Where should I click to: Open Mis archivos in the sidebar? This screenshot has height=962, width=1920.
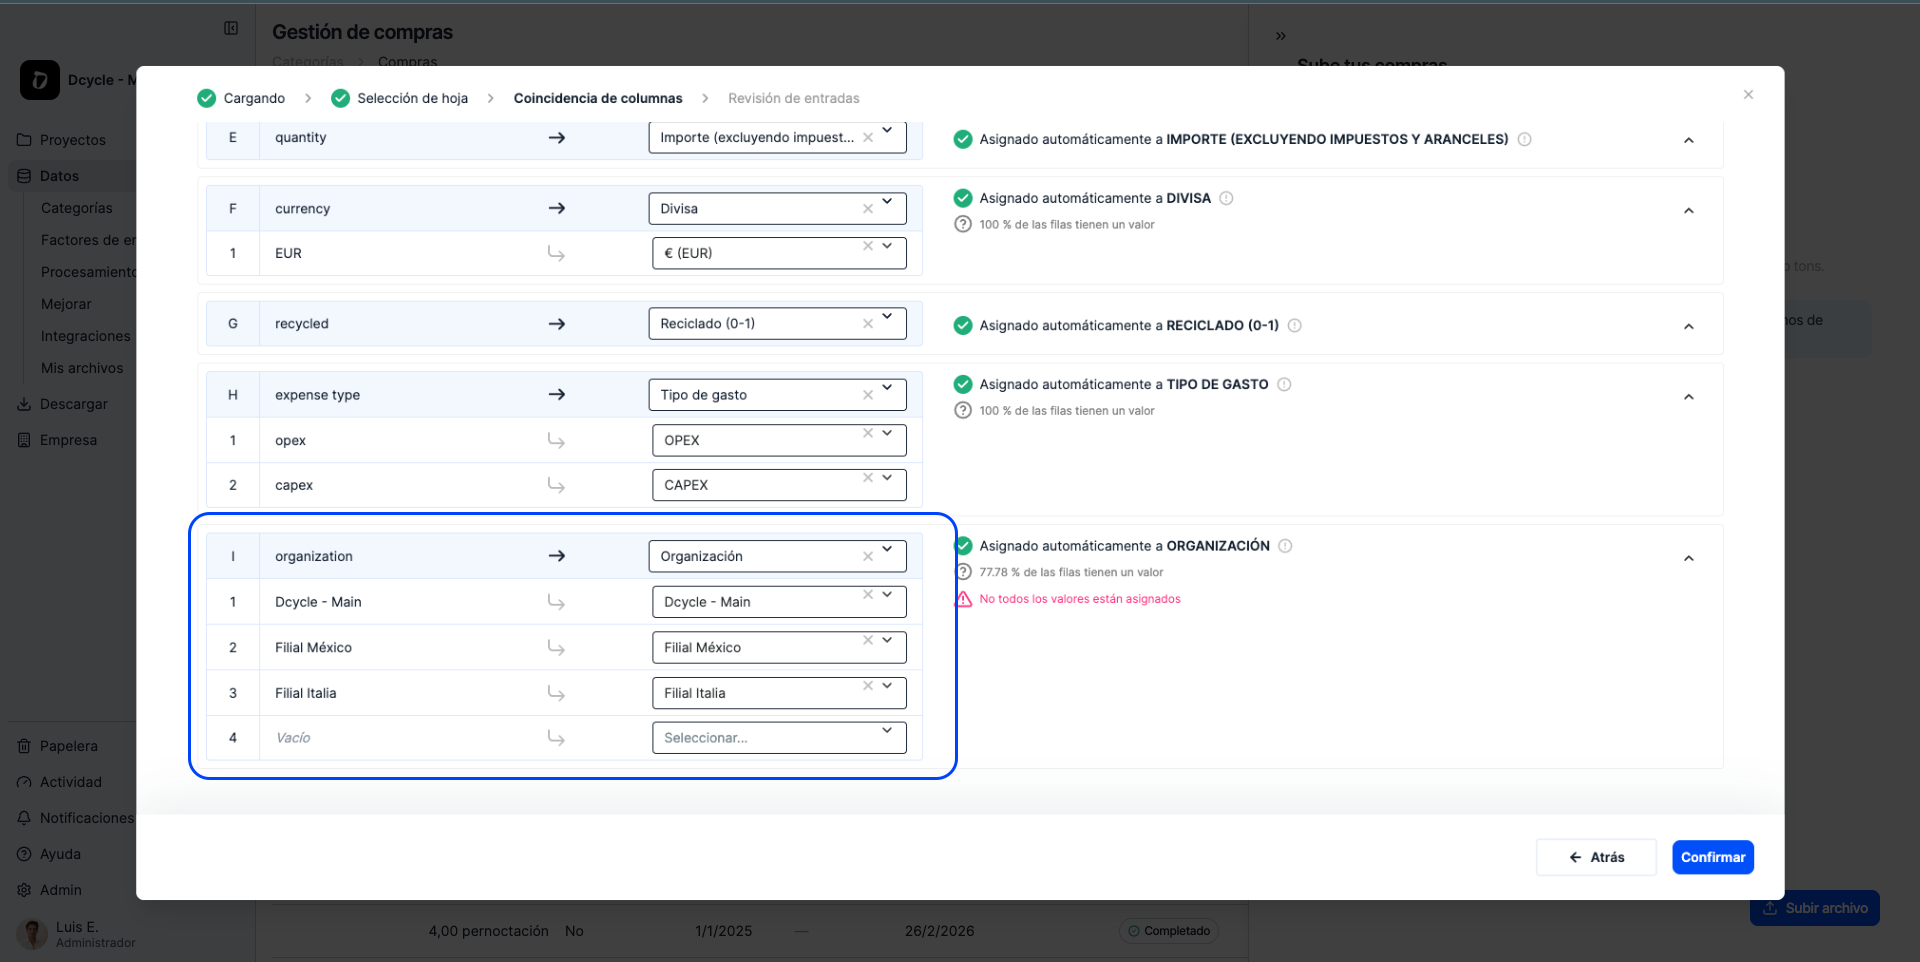coord(82,368)
